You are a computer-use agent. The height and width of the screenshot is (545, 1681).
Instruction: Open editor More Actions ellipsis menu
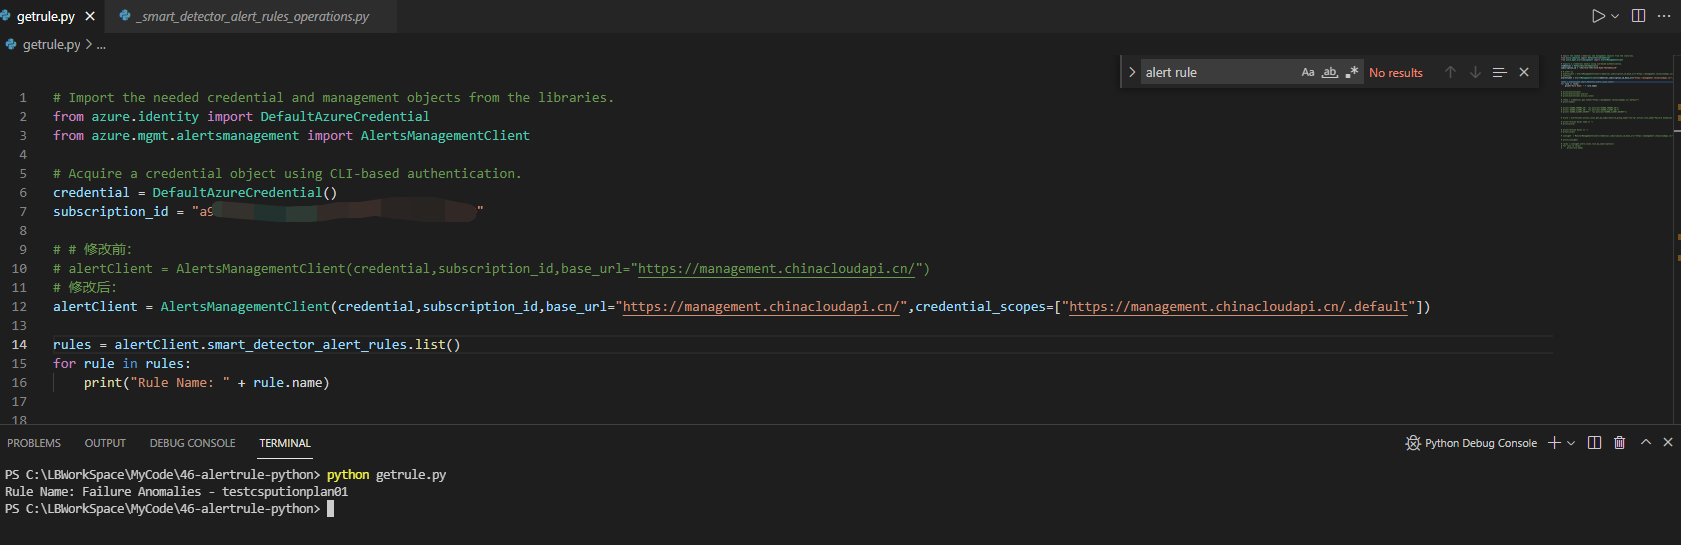click(1664, 16)
